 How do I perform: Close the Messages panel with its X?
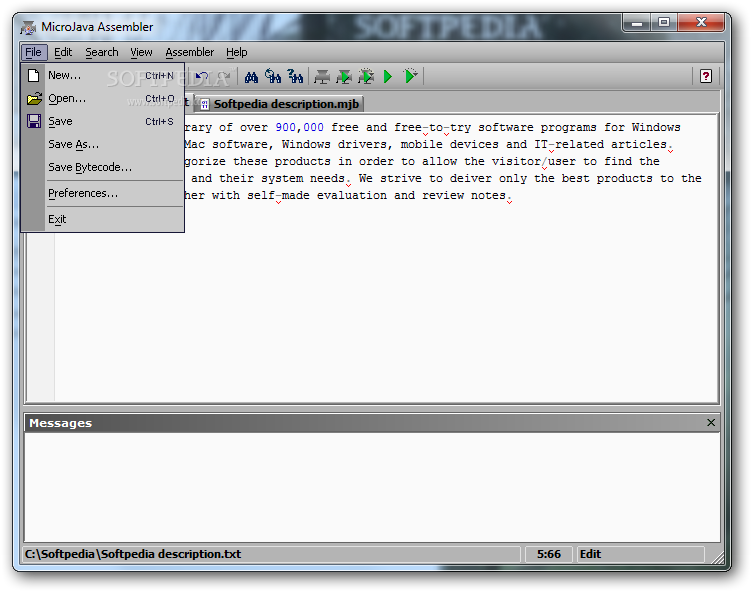[711, 423]
